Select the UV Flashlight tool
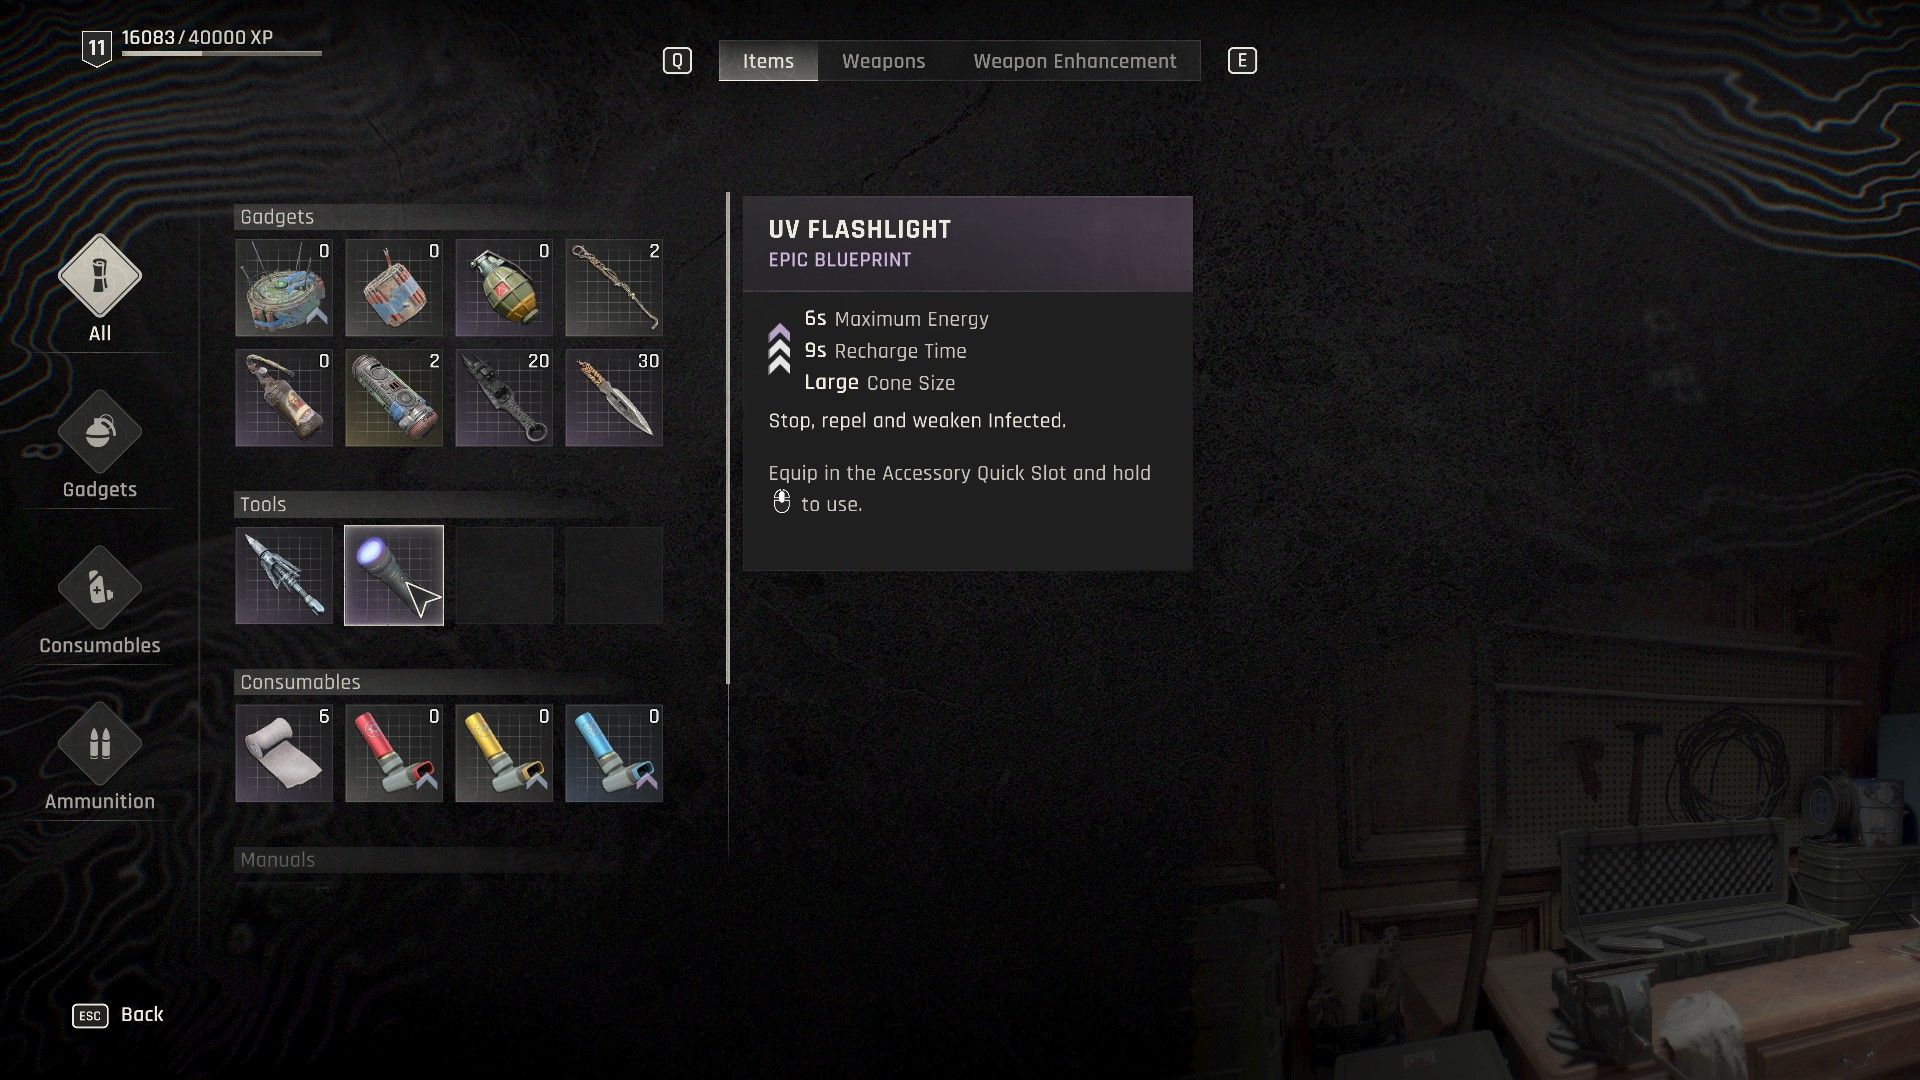The height and width of the screenshot is (1080, 1920). coord(394,575)
